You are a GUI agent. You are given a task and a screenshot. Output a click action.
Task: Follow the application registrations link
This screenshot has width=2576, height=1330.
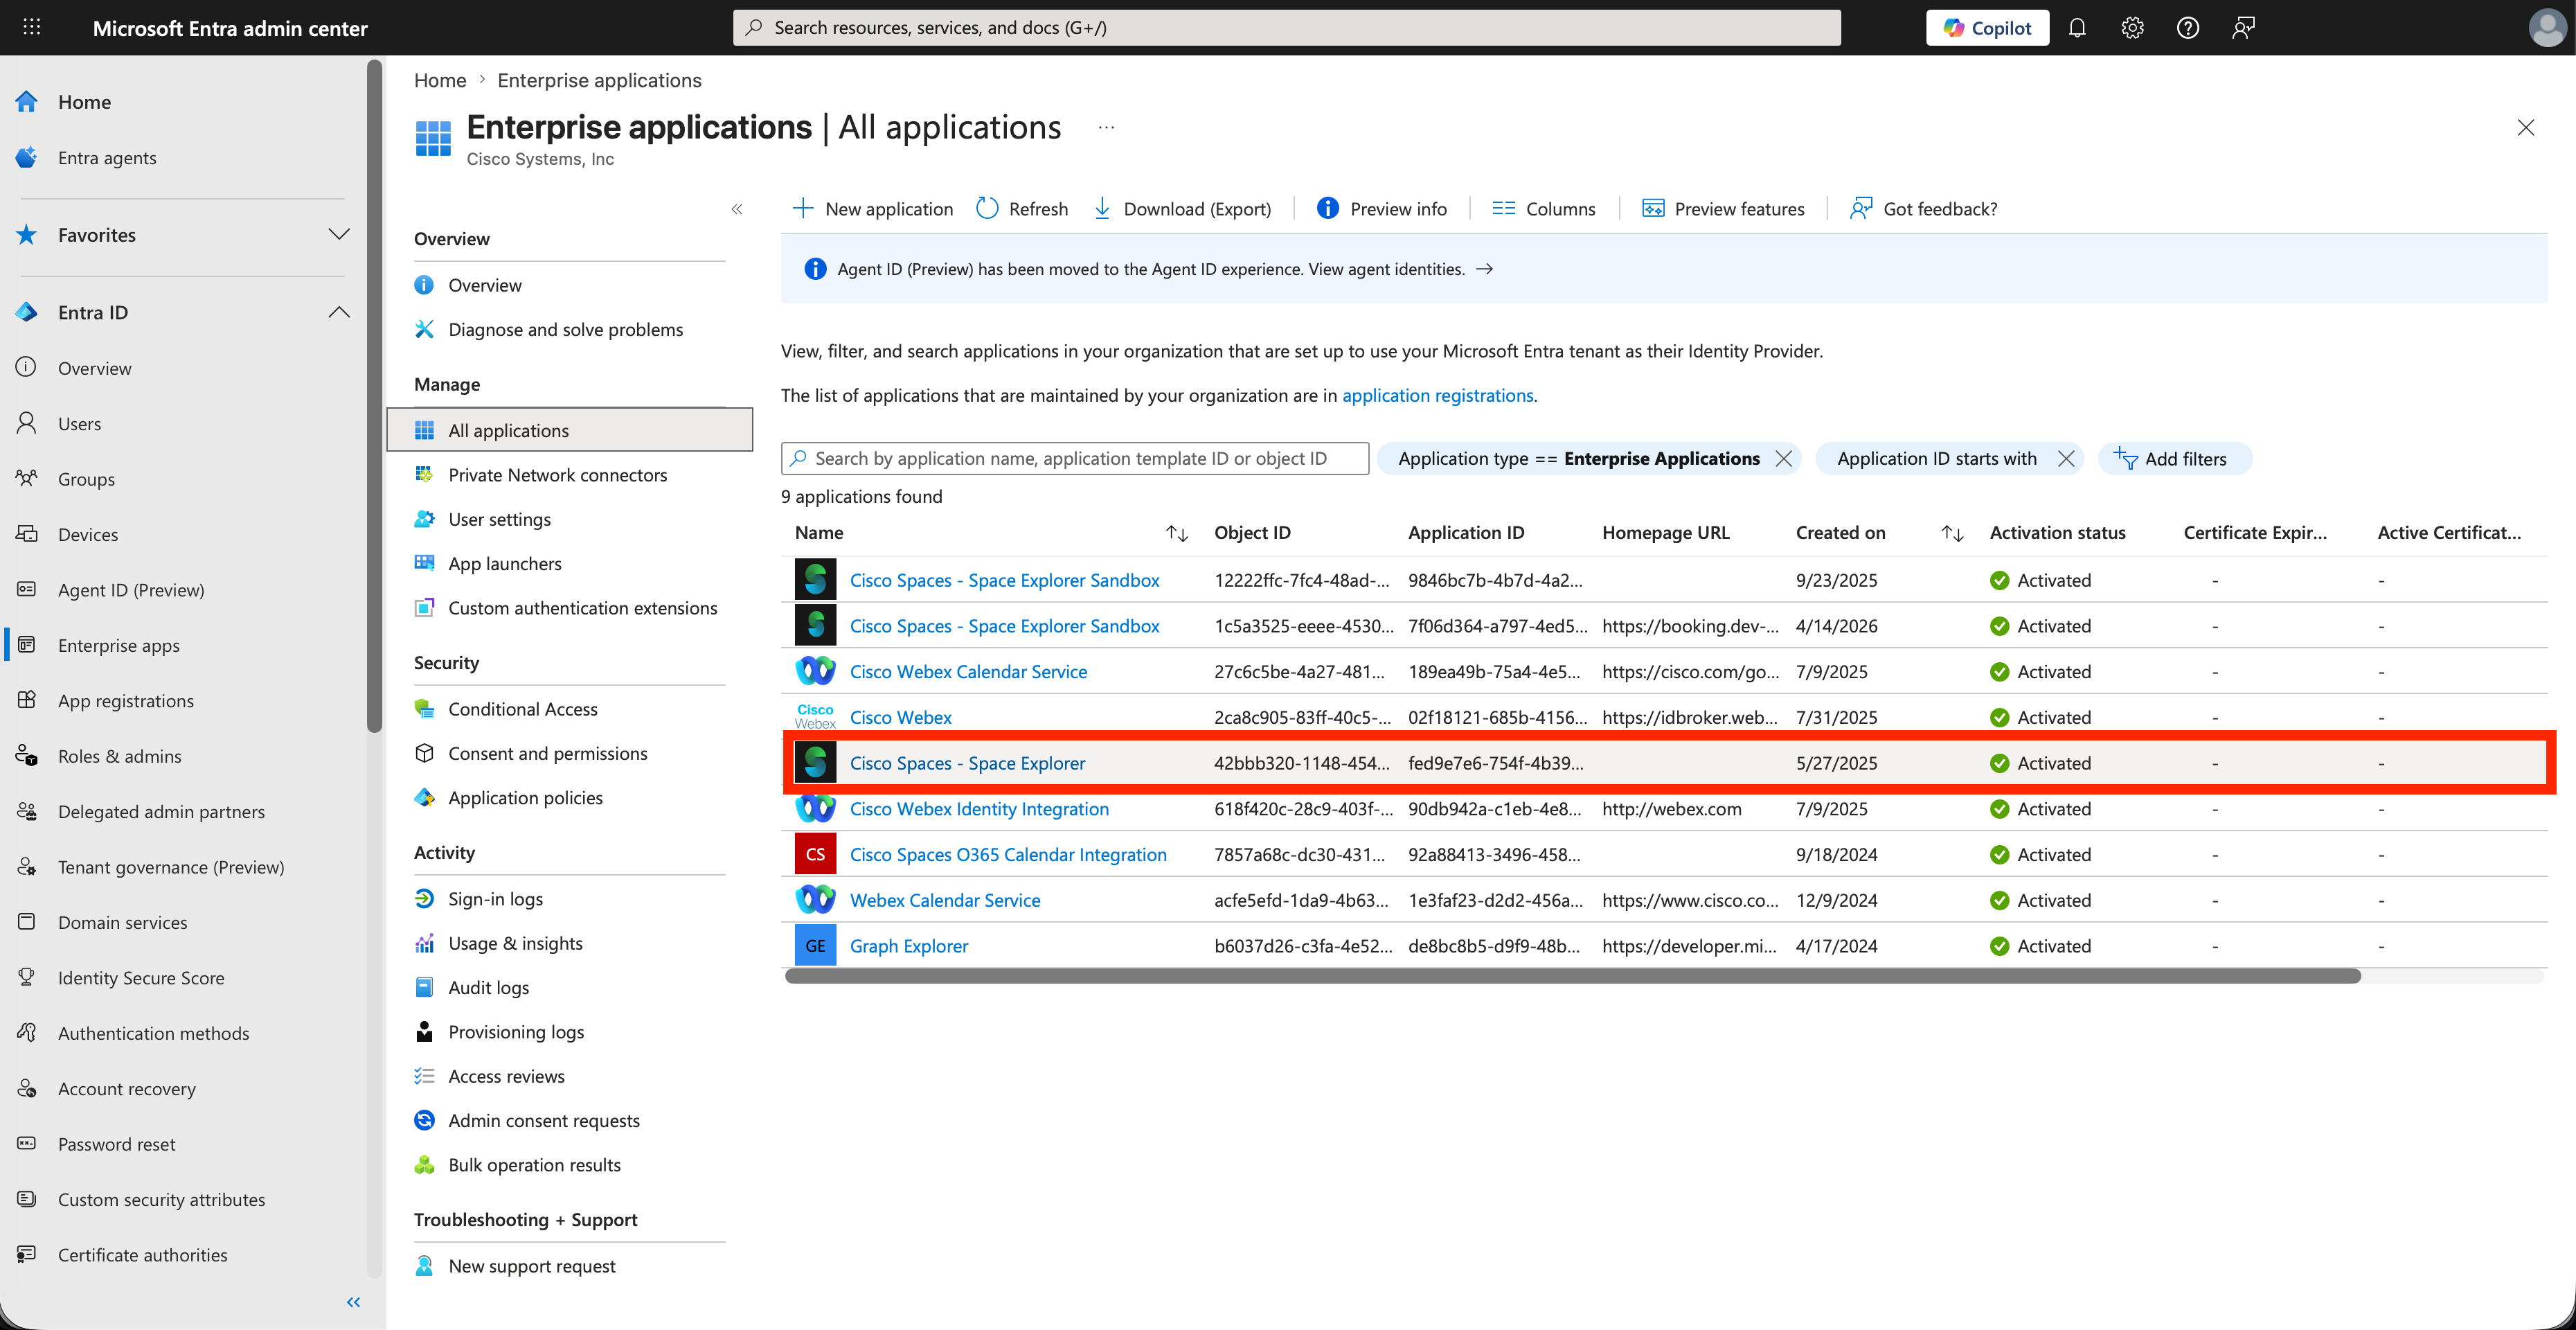1437,395
